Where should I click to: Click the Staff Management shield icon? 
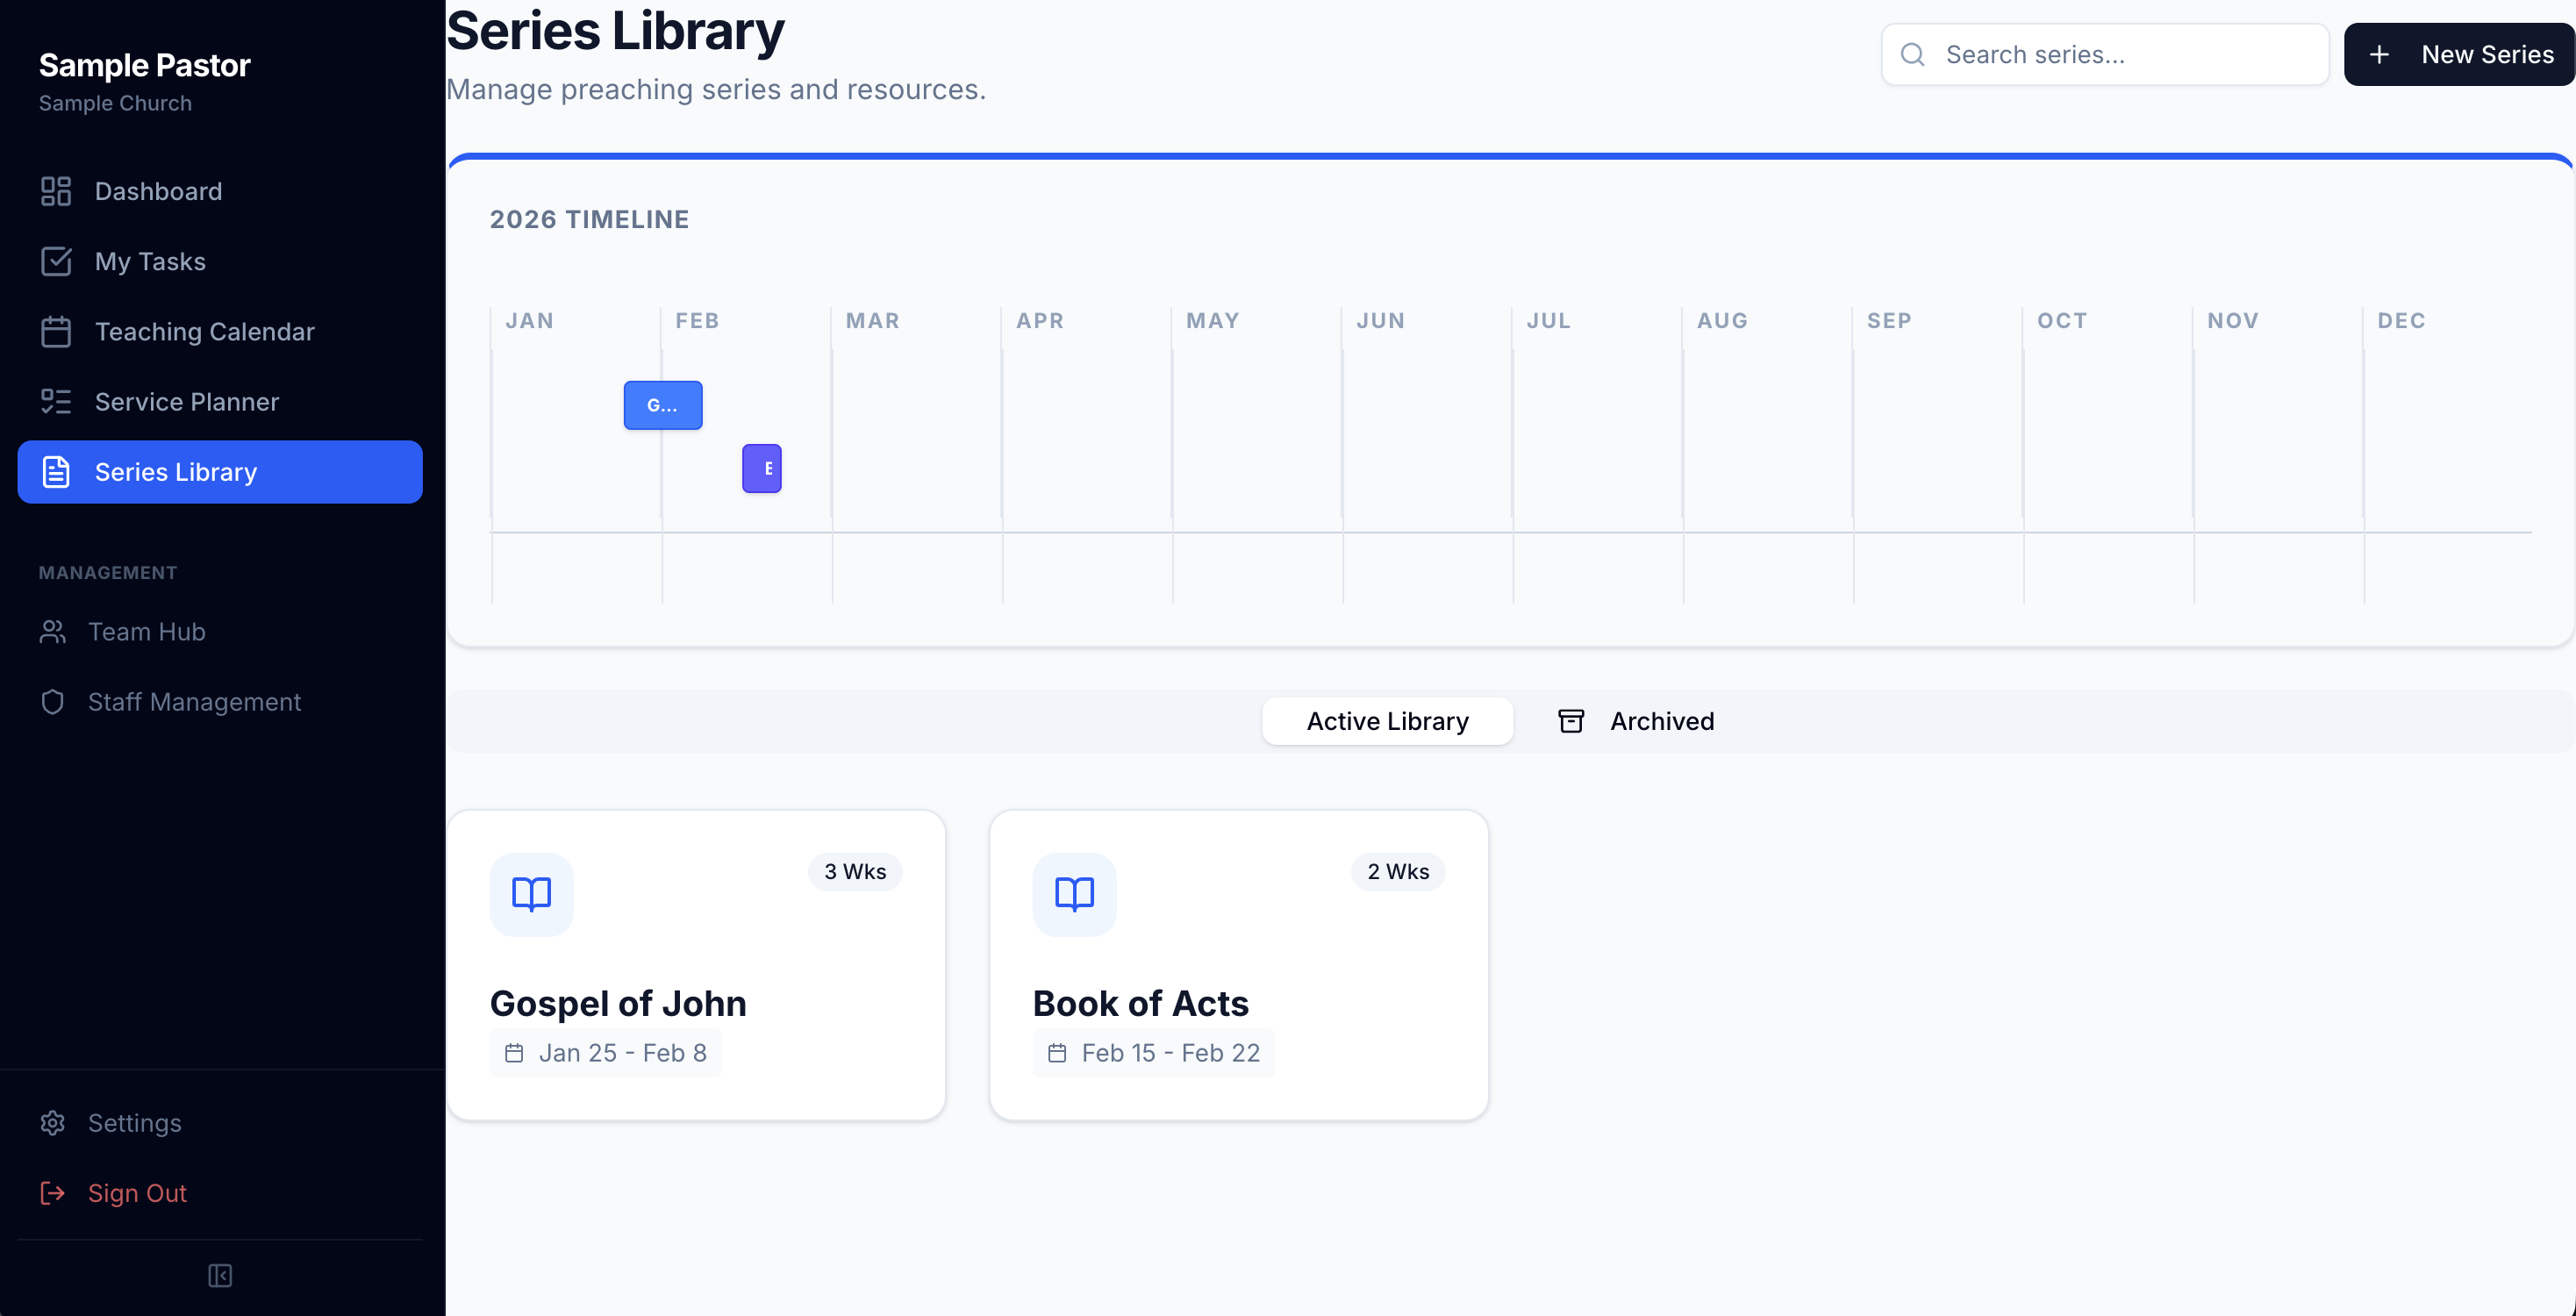53,701
